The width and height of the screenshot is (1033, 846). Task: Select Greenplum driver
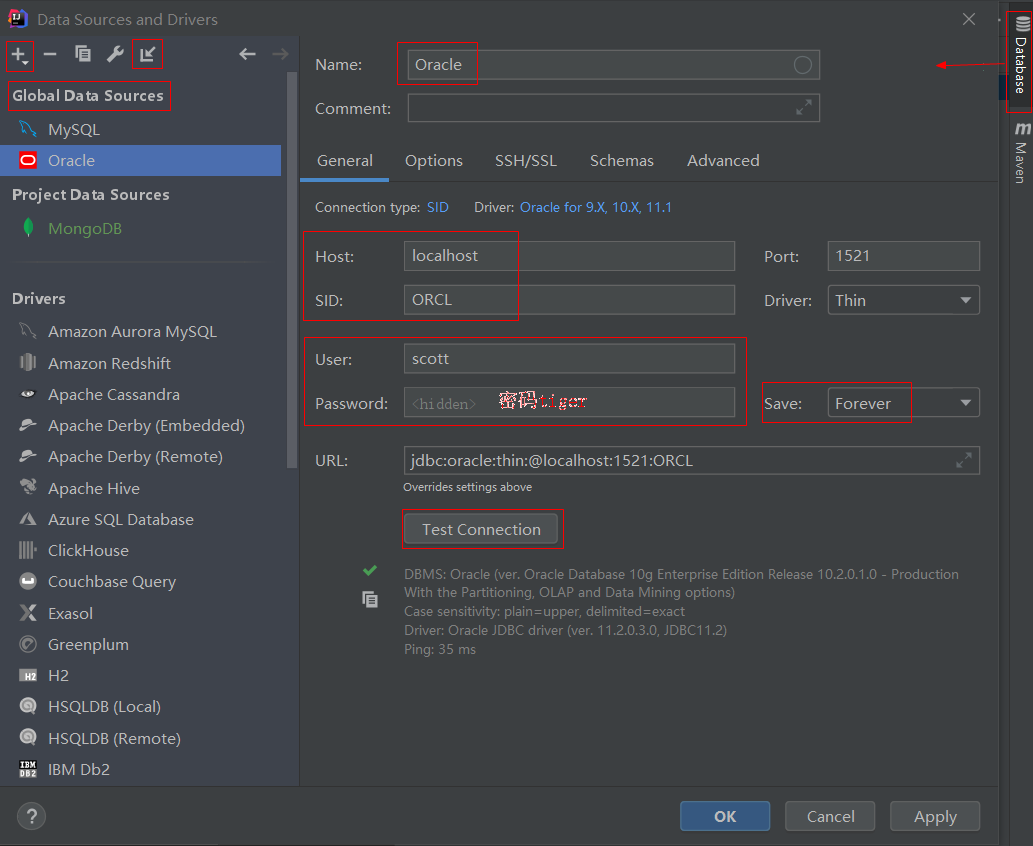140,644
